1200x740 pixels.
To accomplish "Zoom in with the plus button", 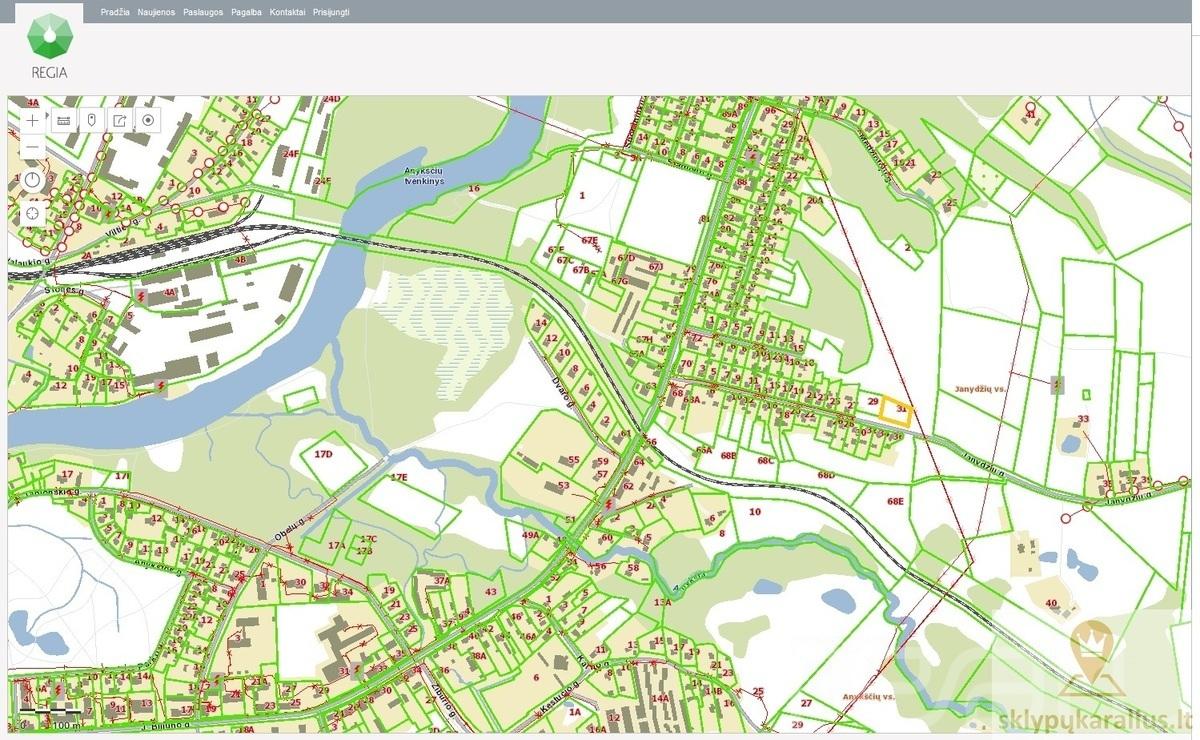I will (x=33, y=120).
